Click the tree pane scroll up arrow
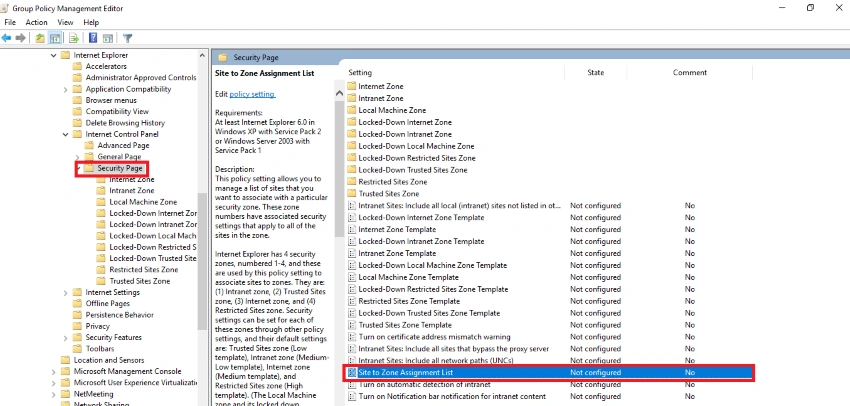Viewport: 850px width, 406px height. [202, 55]
